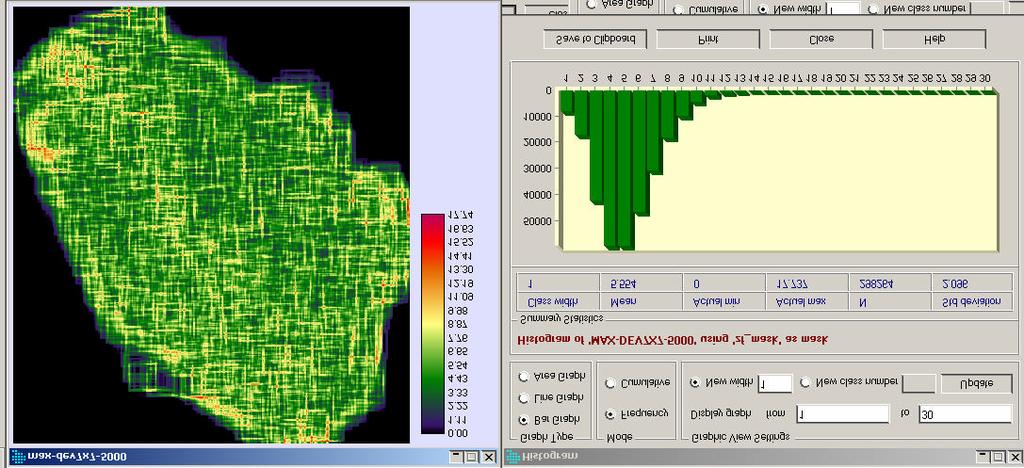The width and height of the screenshot is (1024, 468).
Task: Click the 'Std deviation' header cell
Action: click(x=972, y=302)
